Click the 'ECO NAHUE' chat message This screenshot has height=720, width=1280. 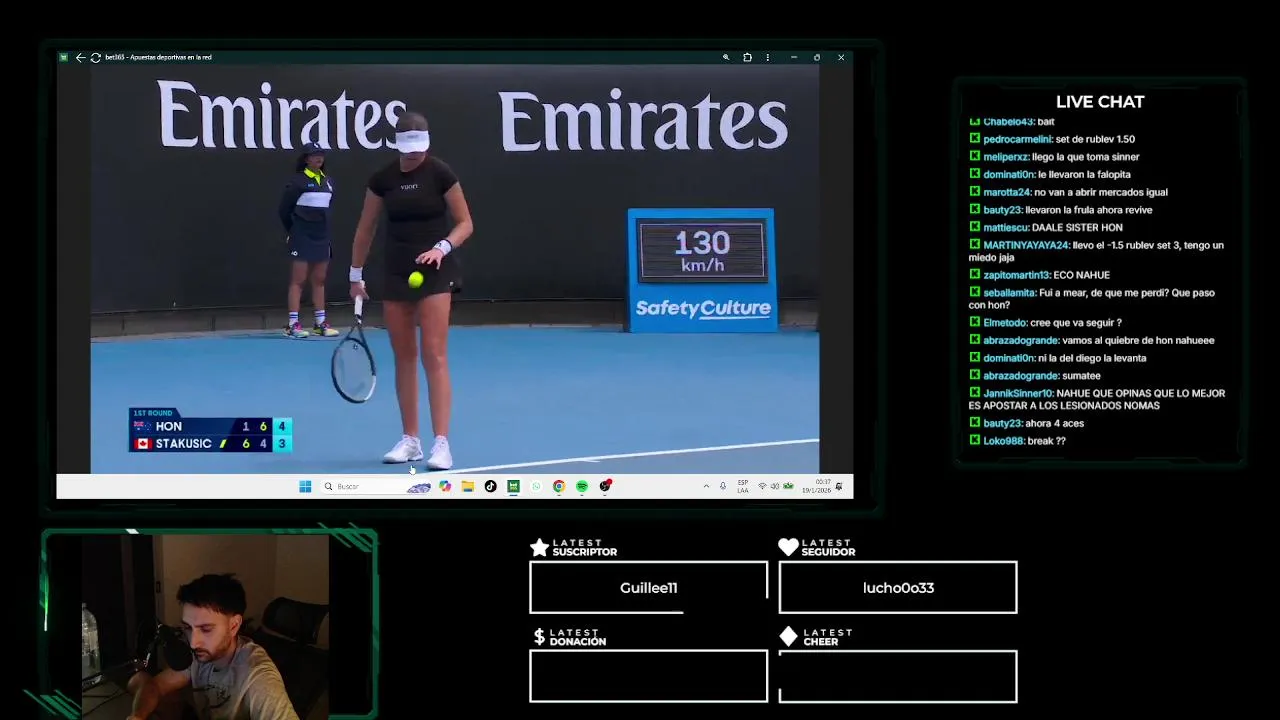pos(1082,275)
